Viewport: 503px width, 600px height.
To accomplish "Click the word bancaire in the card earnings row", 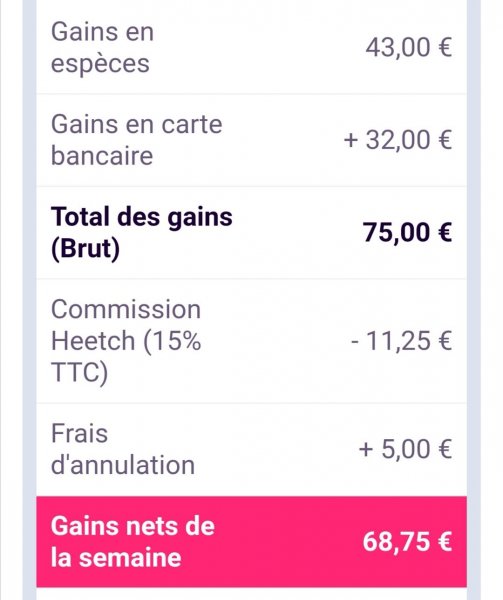I will tap(102, 156).
